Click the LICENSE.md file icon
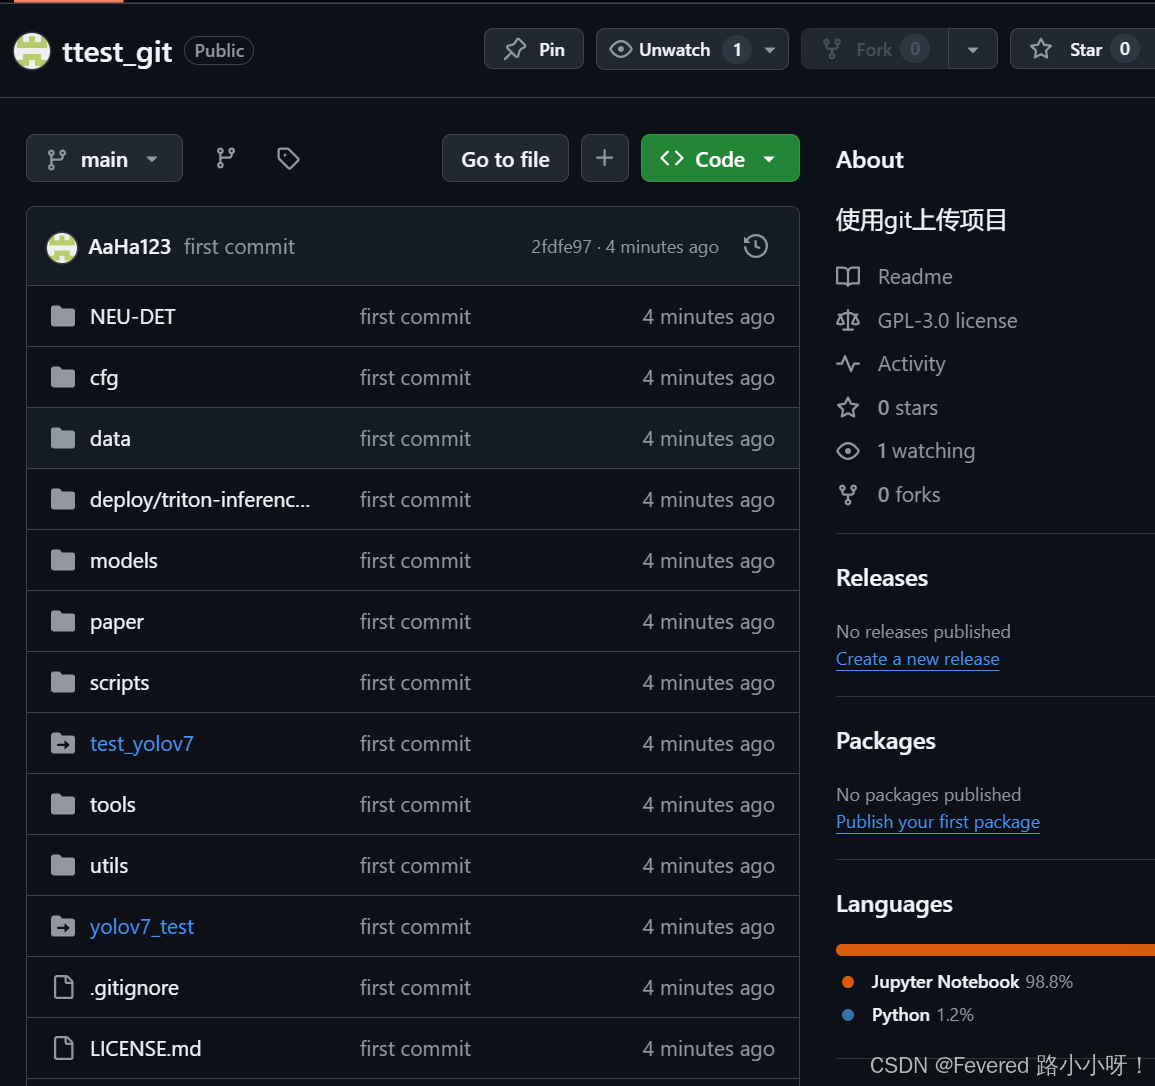Screen dimensions: 1155x1086 [63, 1048]
